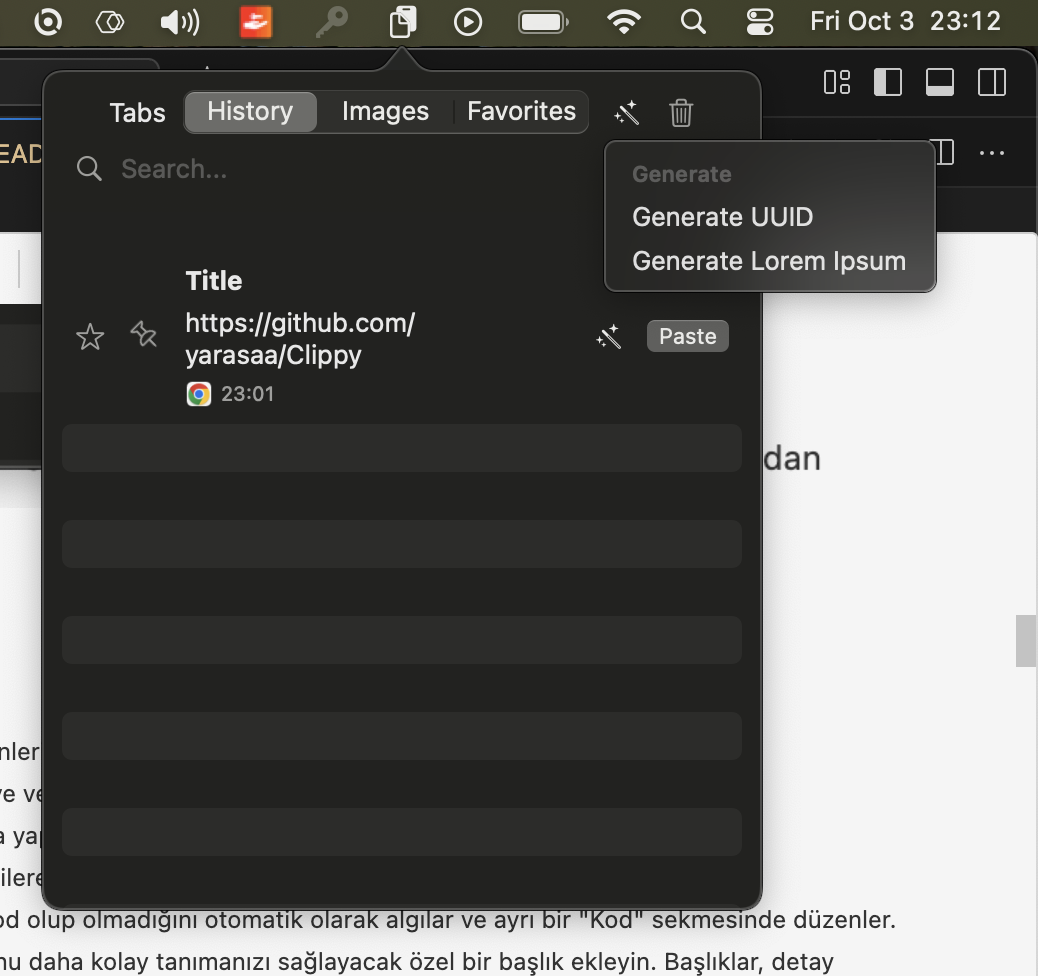Image resolution: width=1038 pixels, height=976 pixels.
Task: Click magic wand icon next to Paste button
Action: pos(610,336)
